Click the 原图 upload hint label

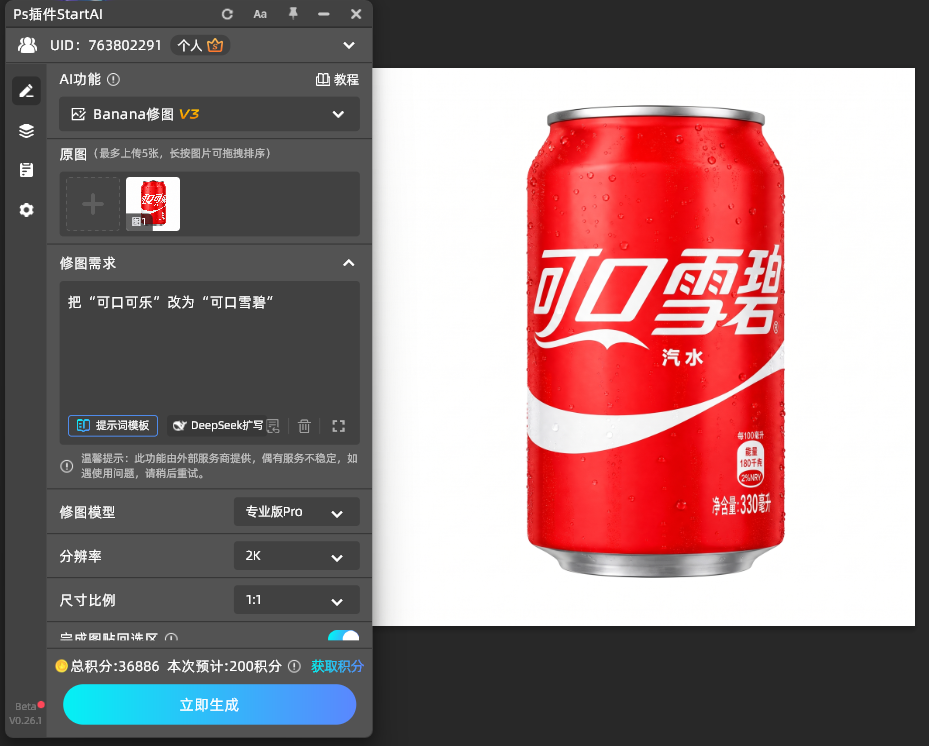pyautogui.click(x=165, y=154)
